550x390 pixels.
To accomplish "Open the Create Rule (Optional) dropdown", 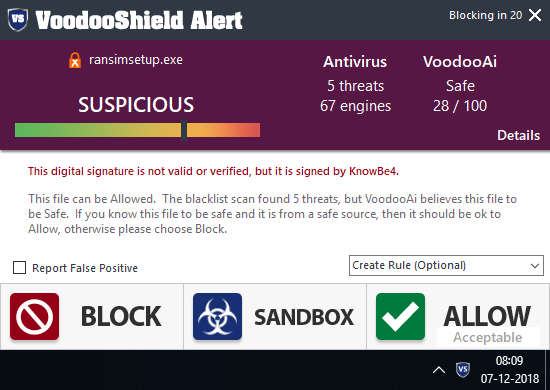I will [446, 265].
